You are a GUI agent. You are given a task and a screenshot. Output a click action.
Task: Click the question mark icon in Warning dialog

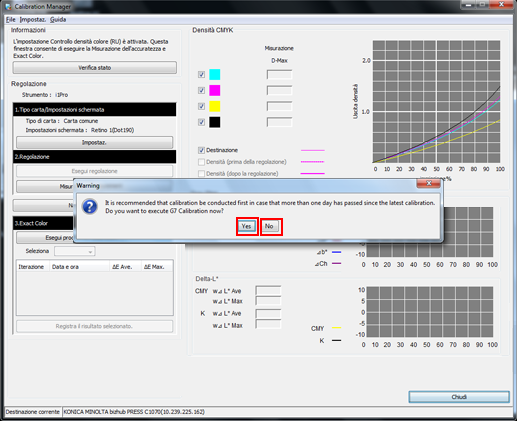[x=90, y=207]
